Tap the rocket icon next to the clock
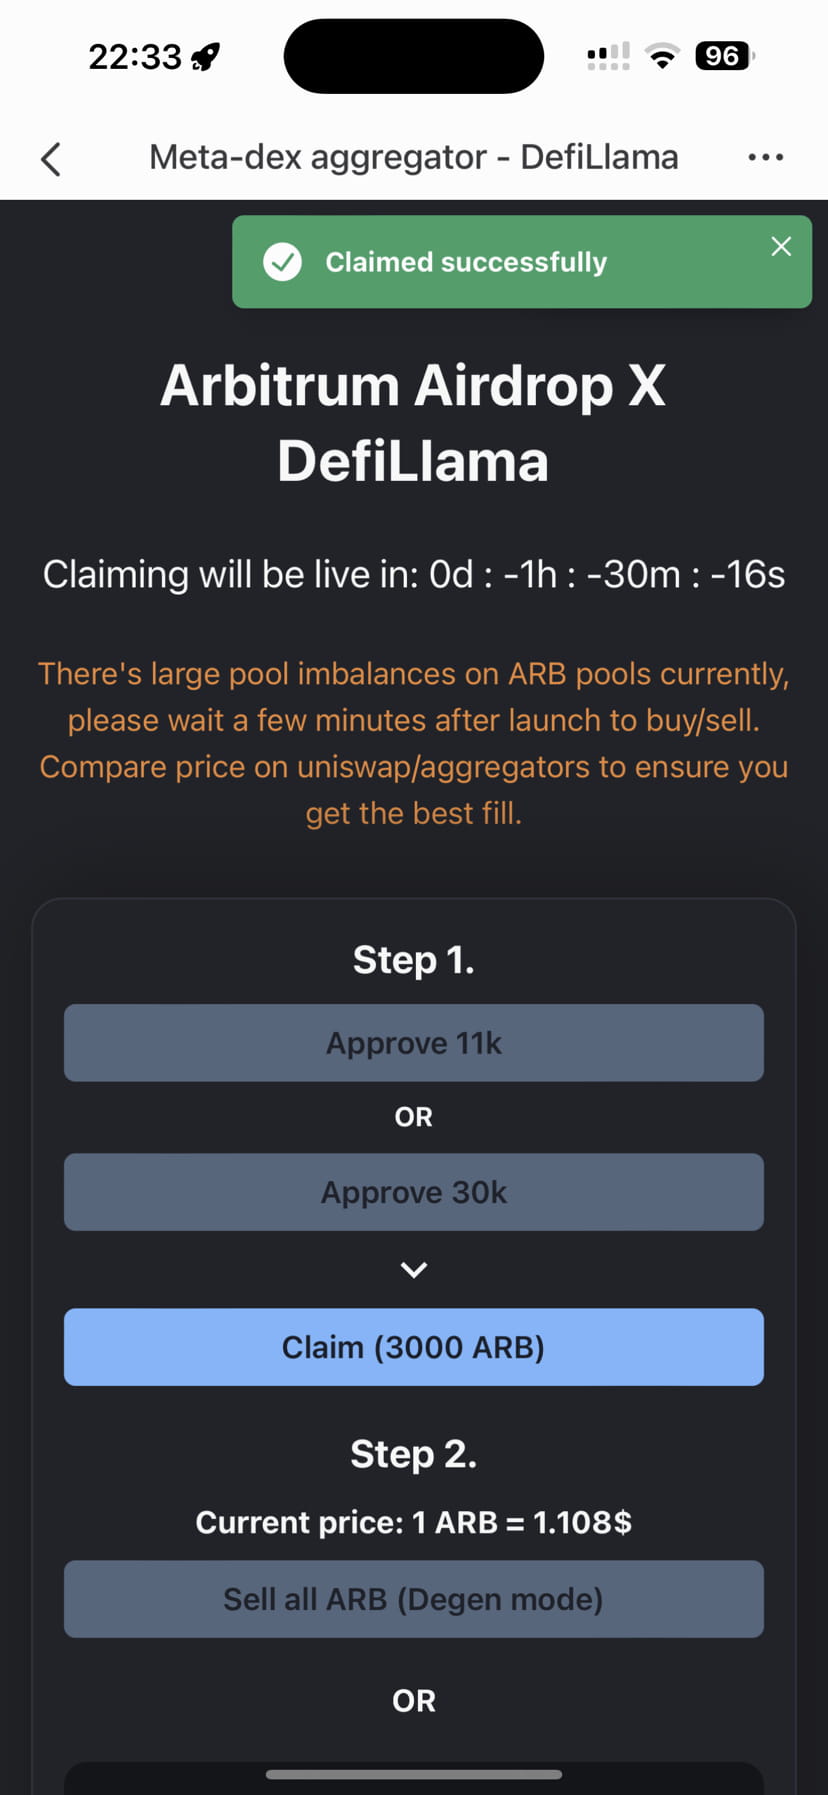This screenshot has width=828, height=1795. [x=206, y=57]
